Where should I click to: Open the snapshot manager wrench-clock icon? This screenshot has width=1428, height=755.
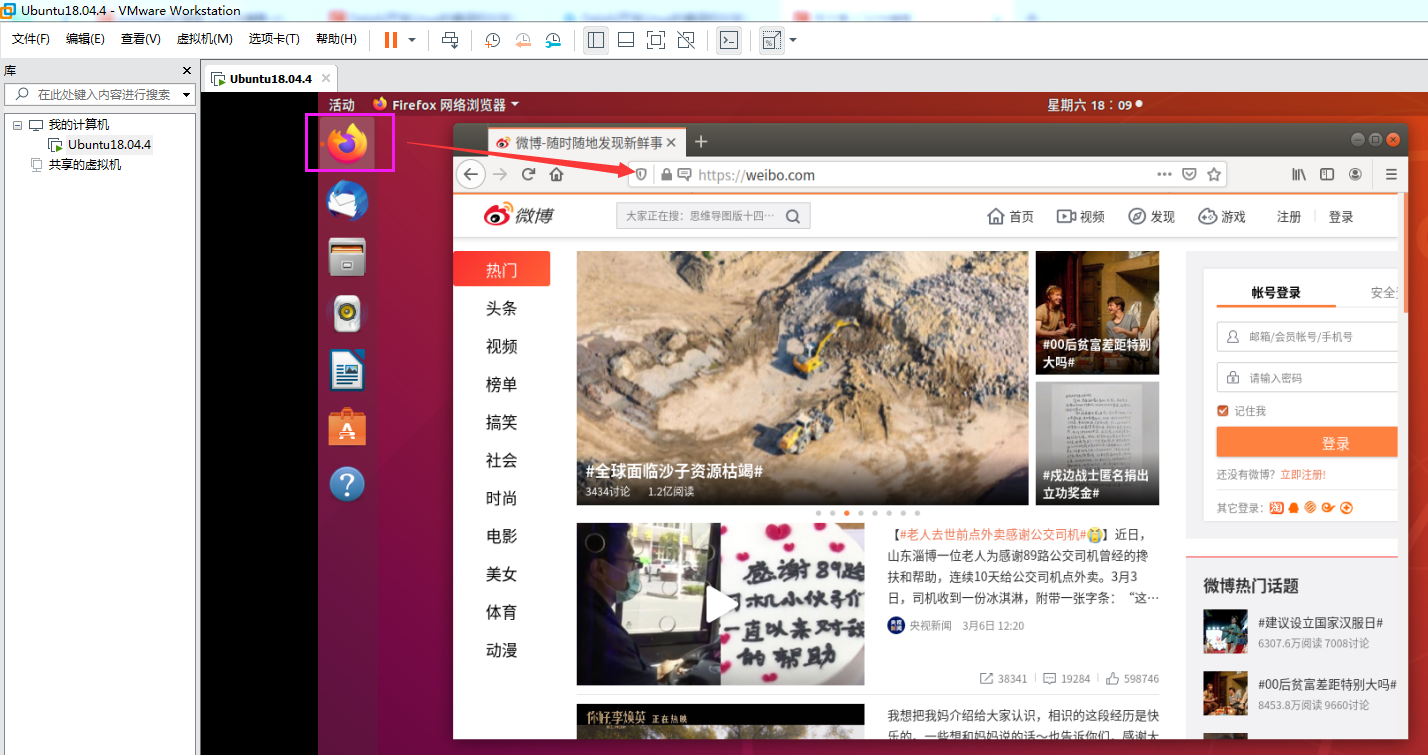coord(553,40)
